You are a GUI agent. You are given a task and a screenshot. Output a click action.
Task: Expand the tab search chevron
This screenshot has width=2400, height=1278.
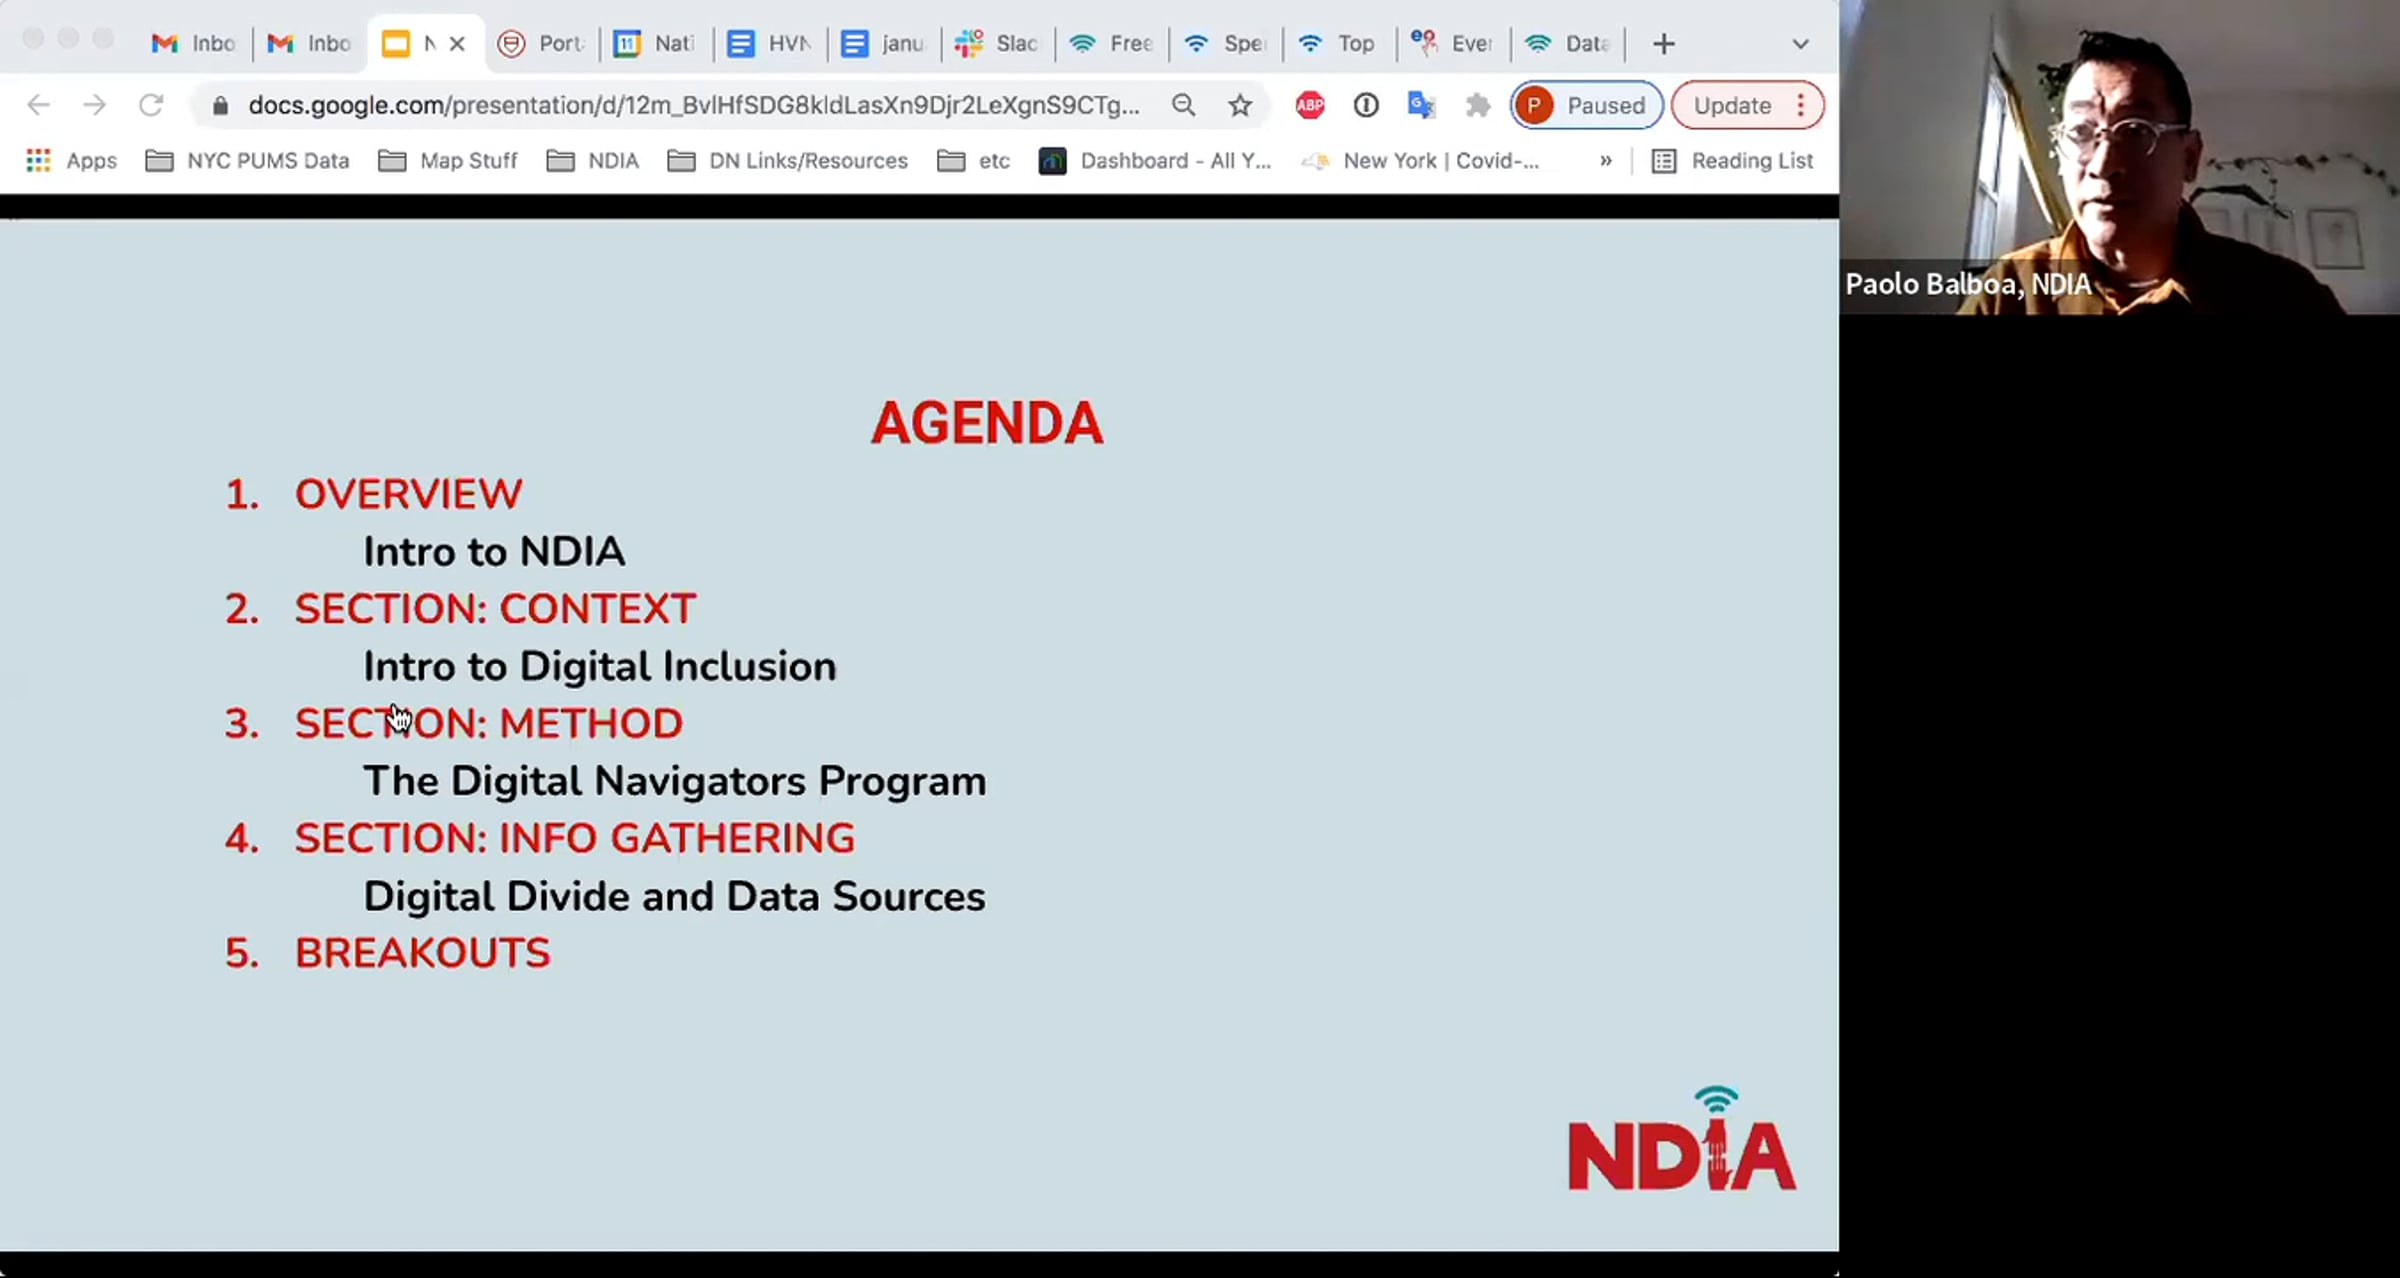click(x=1800, y=44)
